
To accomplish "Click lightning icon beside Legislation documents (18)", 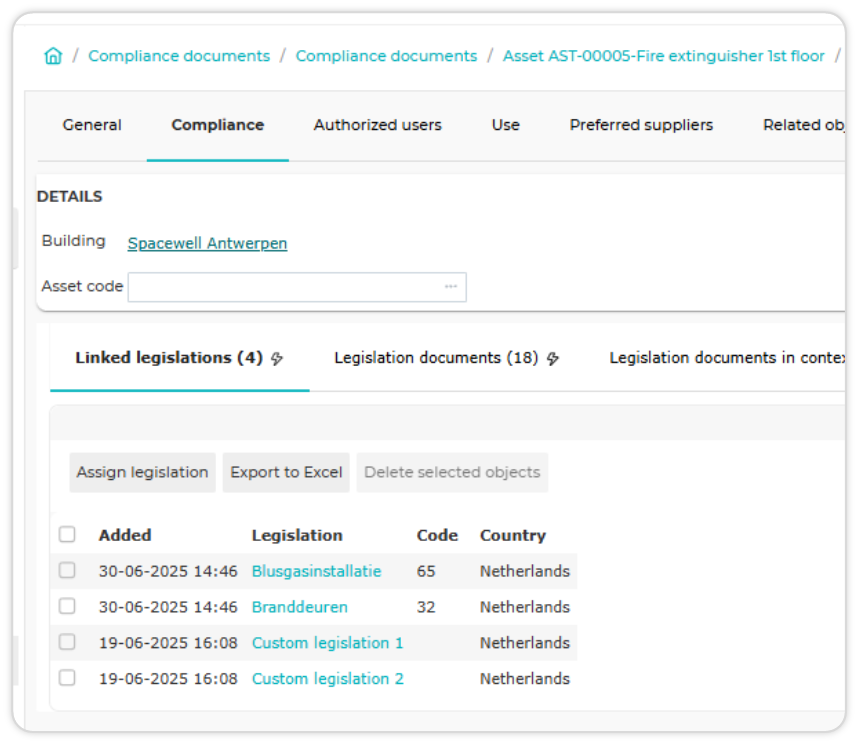I will coord(553,358).
